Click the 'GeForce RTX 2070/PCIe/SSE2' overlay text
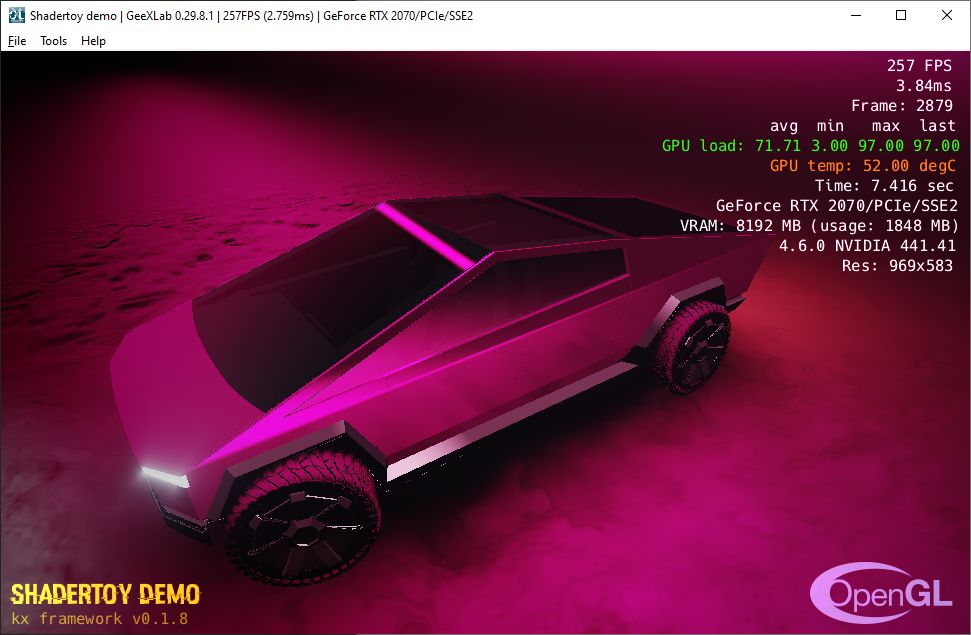Screen dimensions: 971x635 837,206
